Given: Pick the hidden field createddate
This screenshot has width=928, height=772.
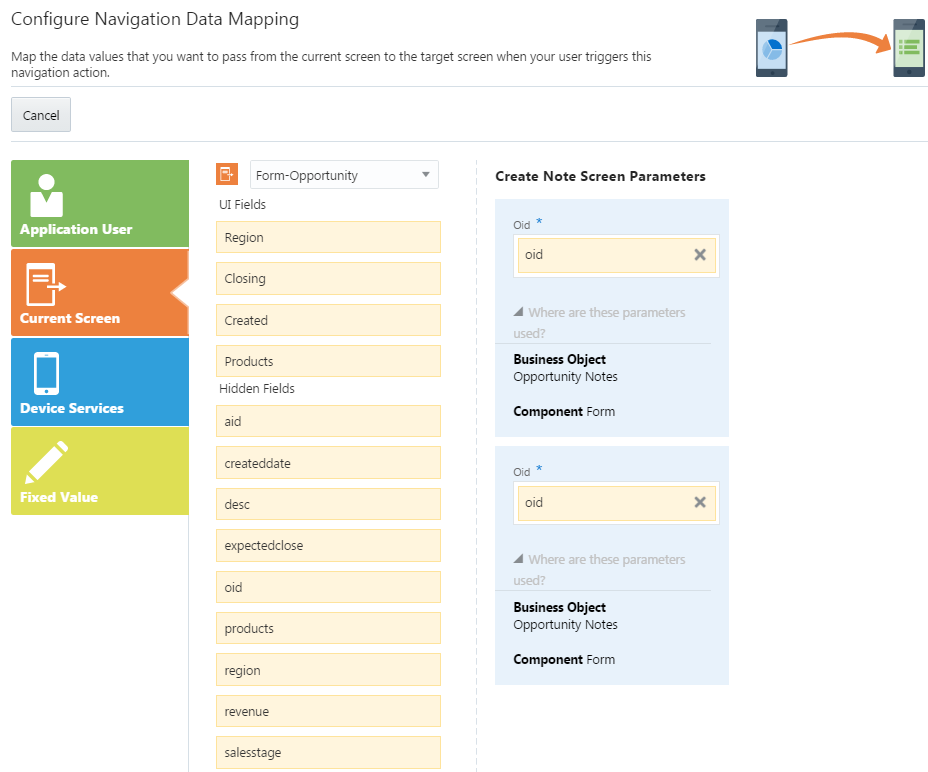Looking at the screenshot, I should tap(328, 463).
